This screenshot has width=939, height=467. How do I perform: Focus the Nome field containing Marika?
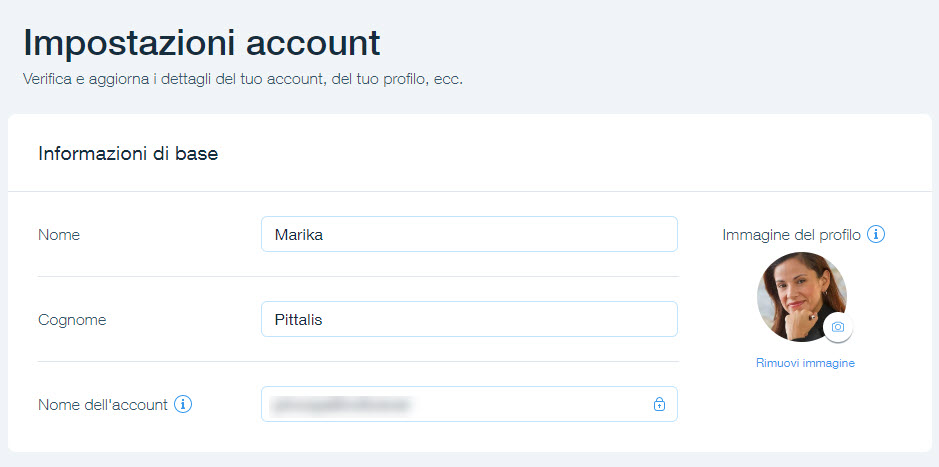(468, 235)
